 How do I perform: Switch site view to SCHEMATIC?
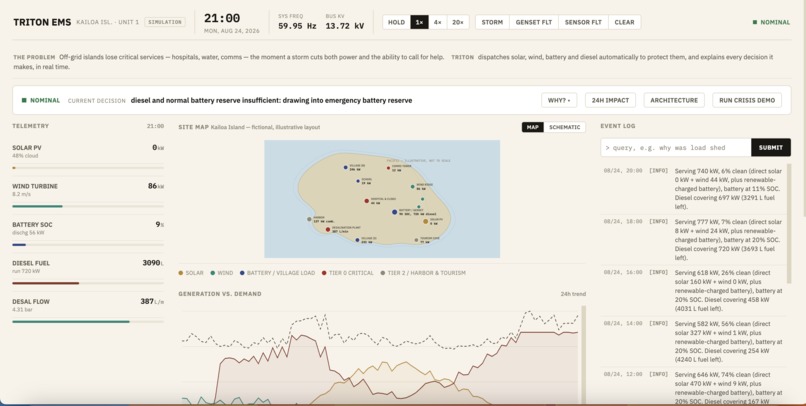(x=564, y=127)
